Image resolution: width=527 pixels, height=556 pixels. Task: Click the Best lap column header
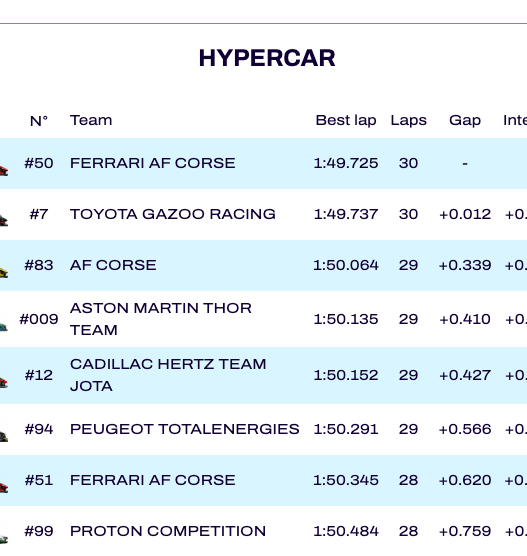tap(346, 121)
